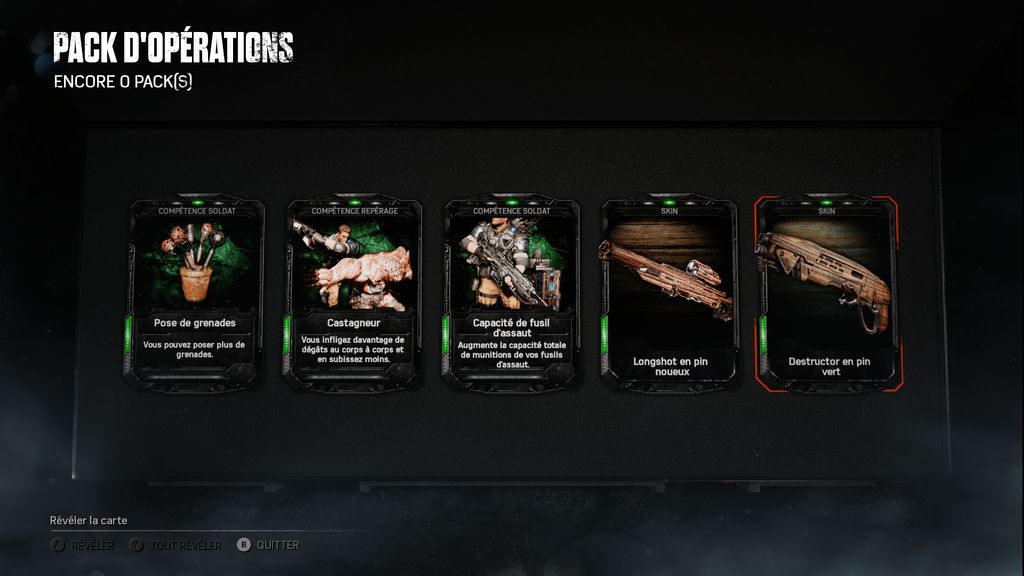Click the A button Révéler icon
This screenshot has width=1024, height=576.
coord(58,545)
